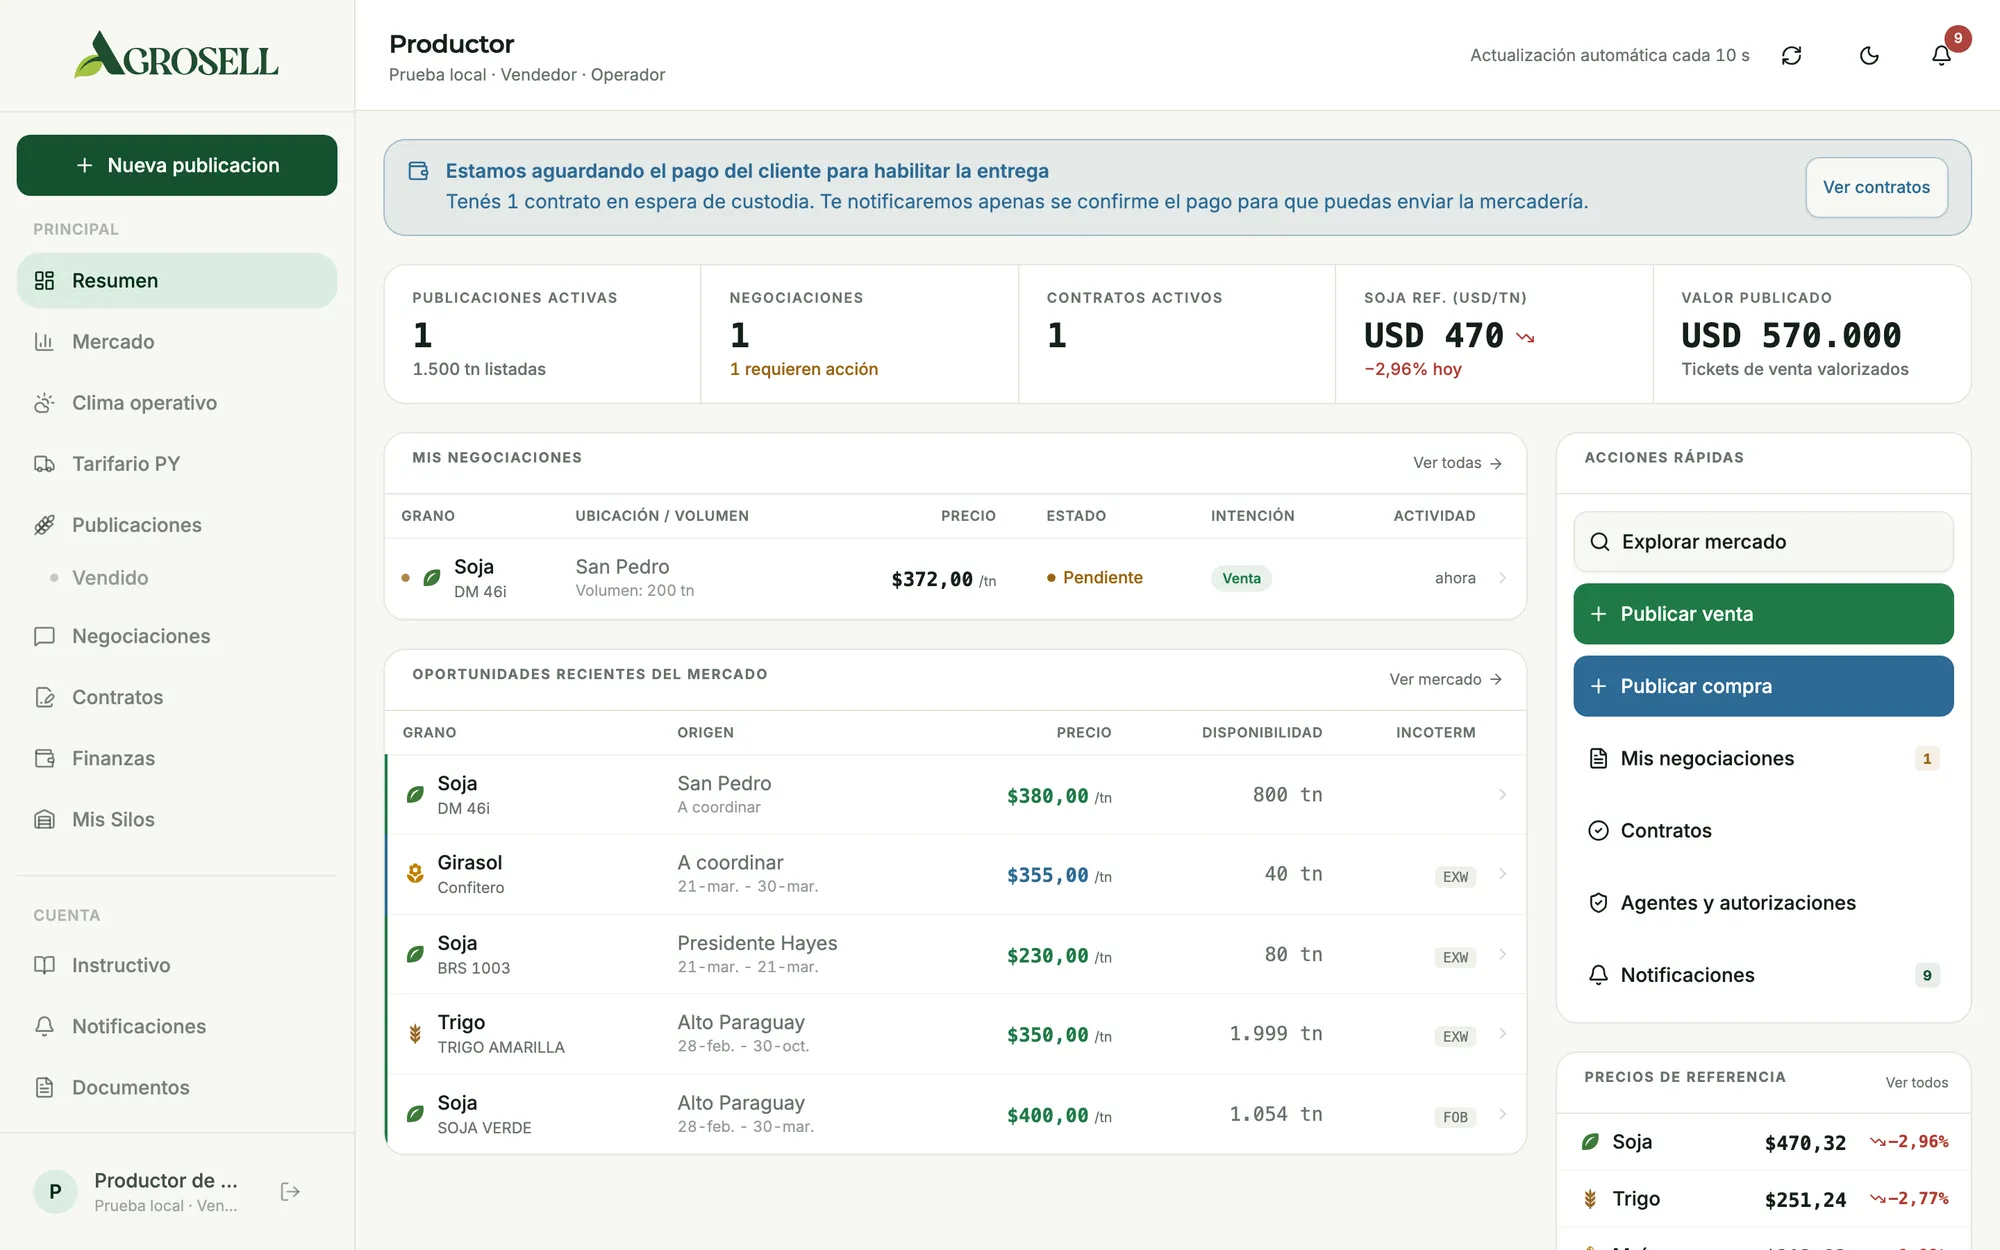2000x1250 pixels.
Task: Expand the Girasol Confitero opportunity chevron
Action: click(x=1502, y=874)
